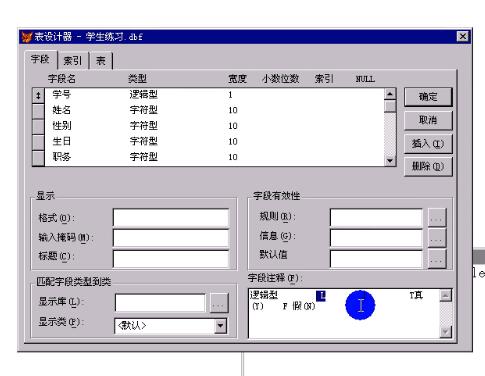Open the expression builder for 规则(R)
Viewport: 485px width, 376px height.
point(436,218)
